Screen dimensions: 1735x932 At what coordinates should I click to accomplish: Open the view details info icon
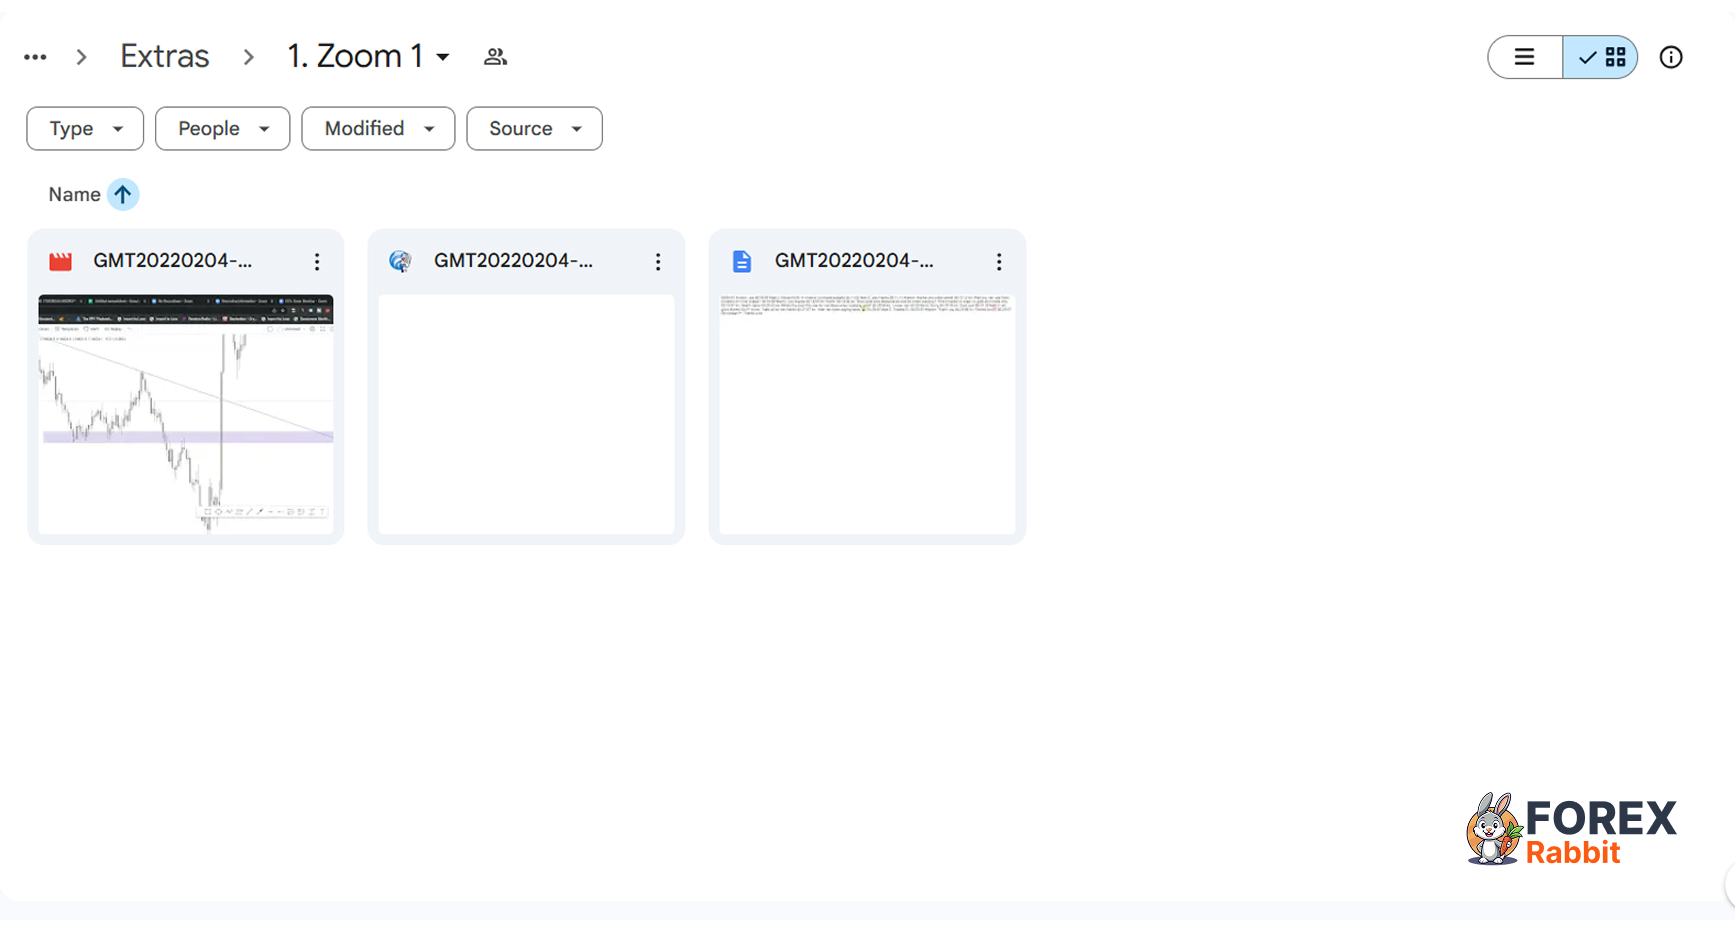click(1670, 57)
